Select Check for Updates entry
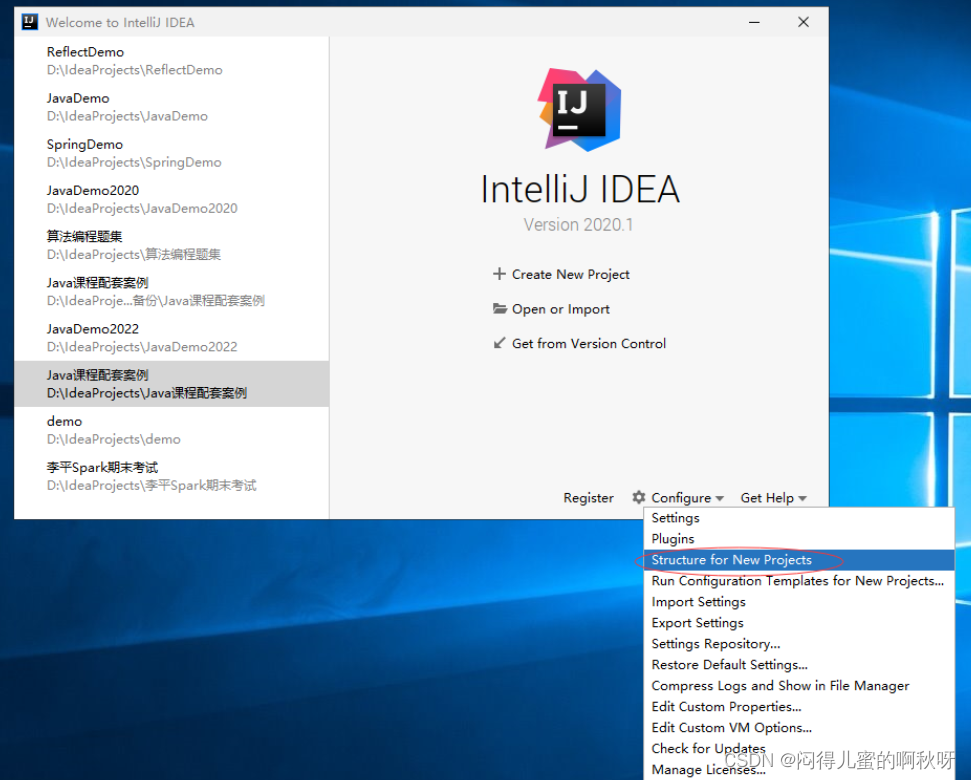971x780 pixels. pyautogui.click(x=799, y=749)
